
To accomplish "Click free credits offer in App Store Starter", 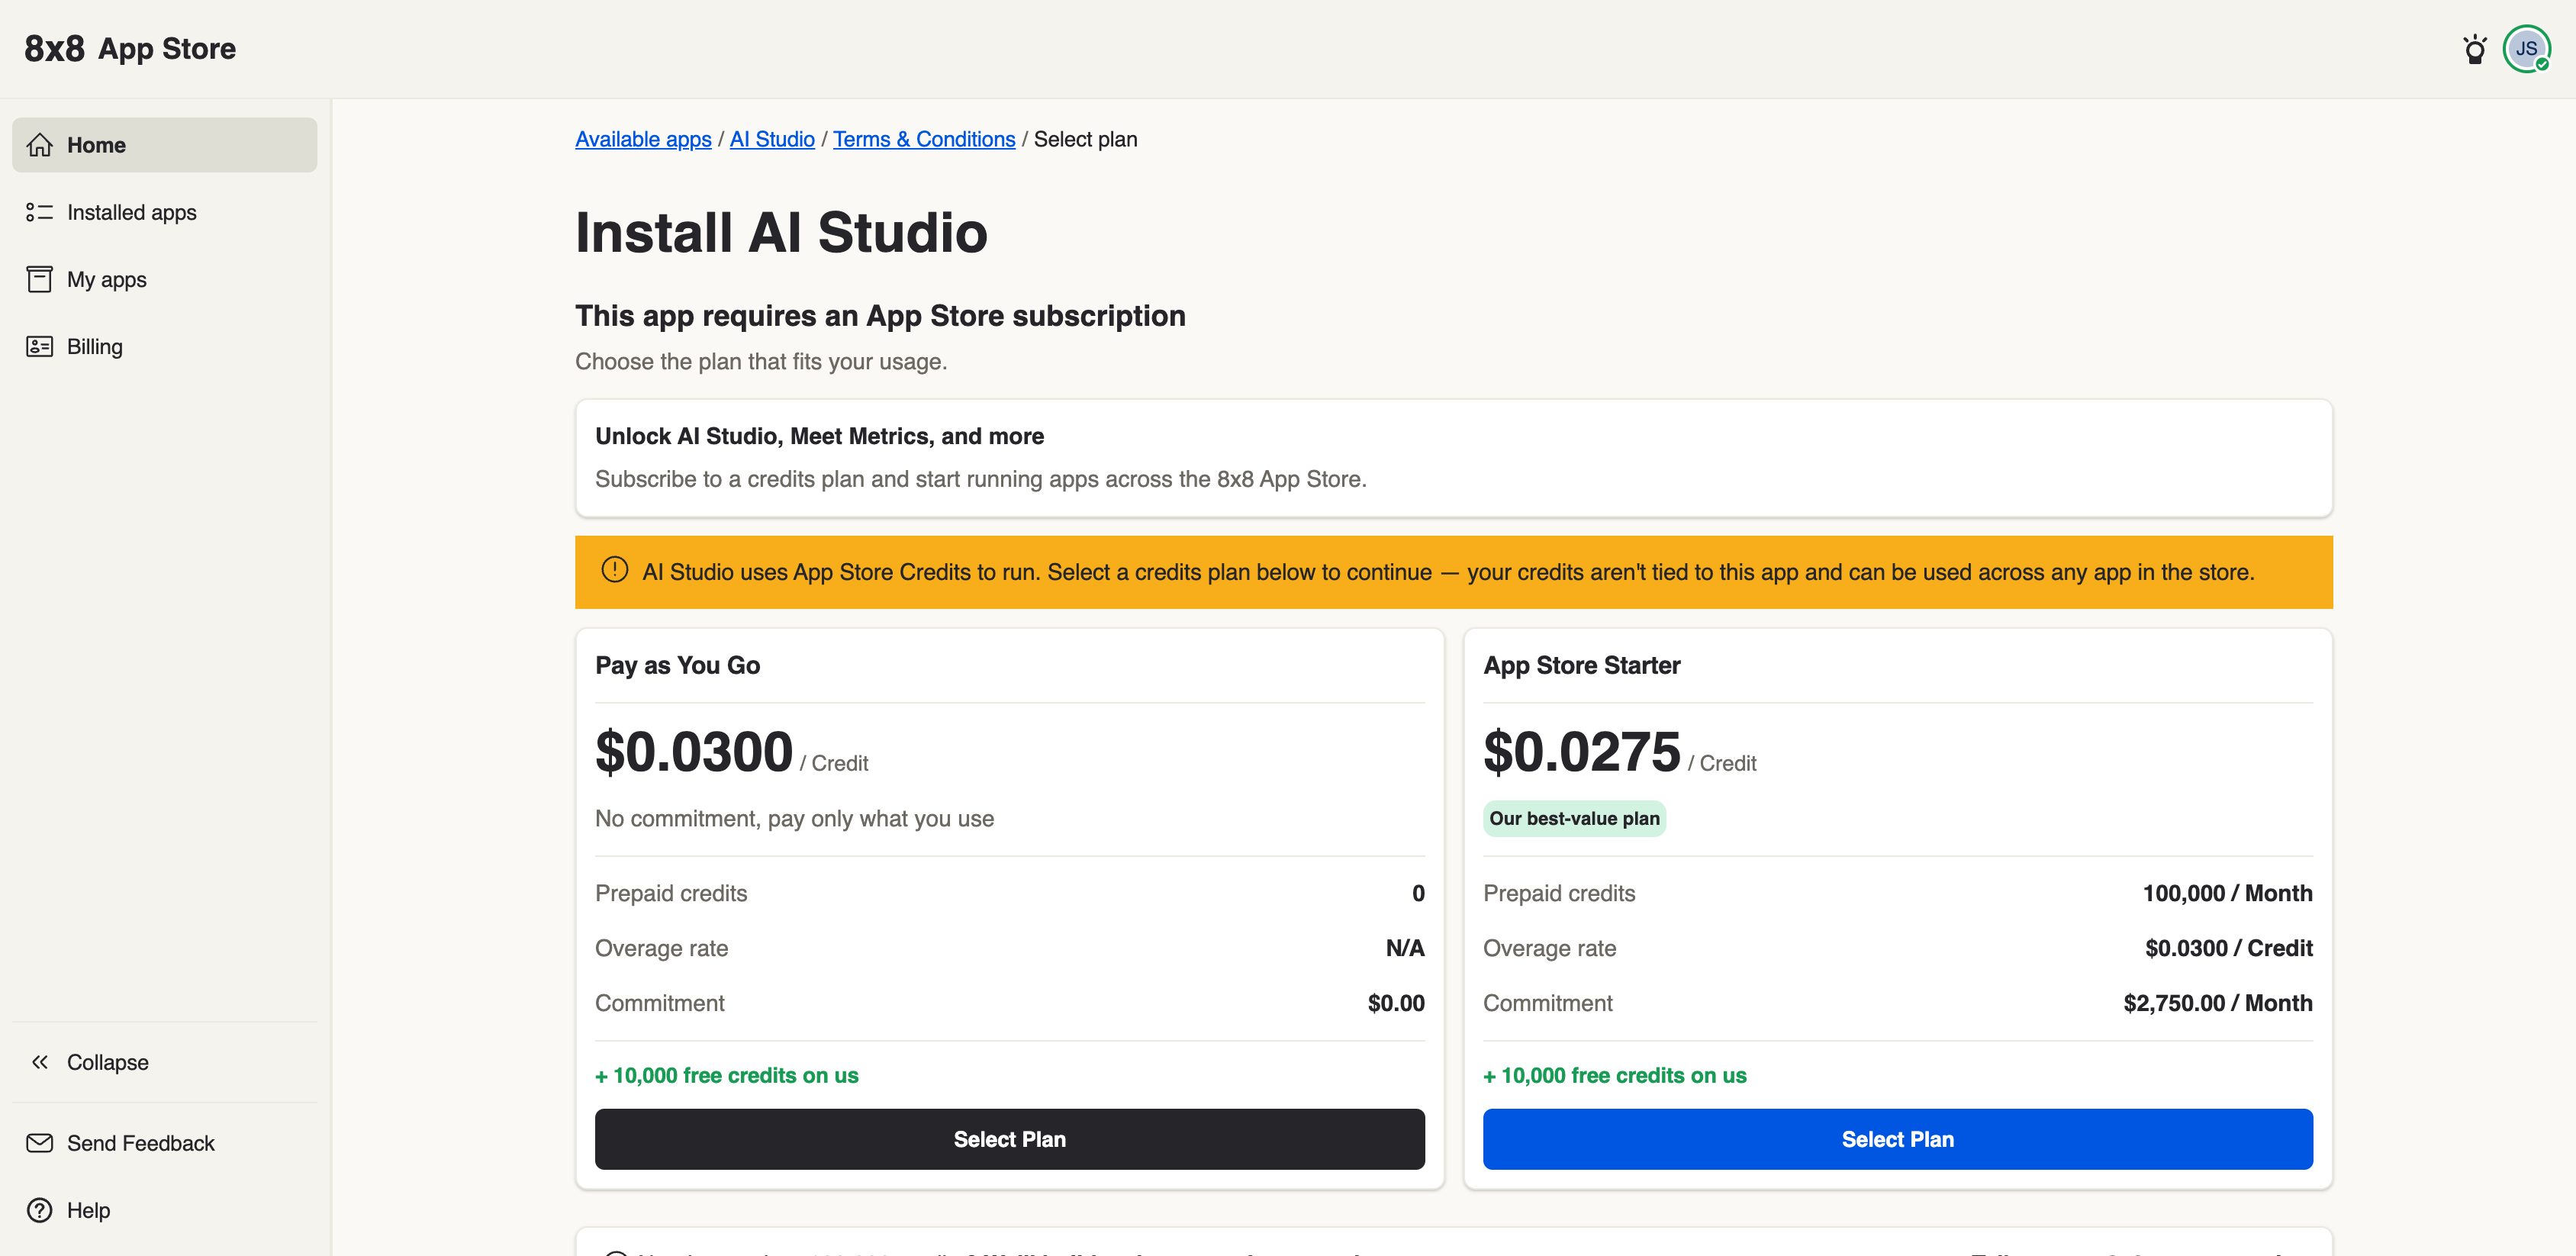I will click(1615, 1076).
